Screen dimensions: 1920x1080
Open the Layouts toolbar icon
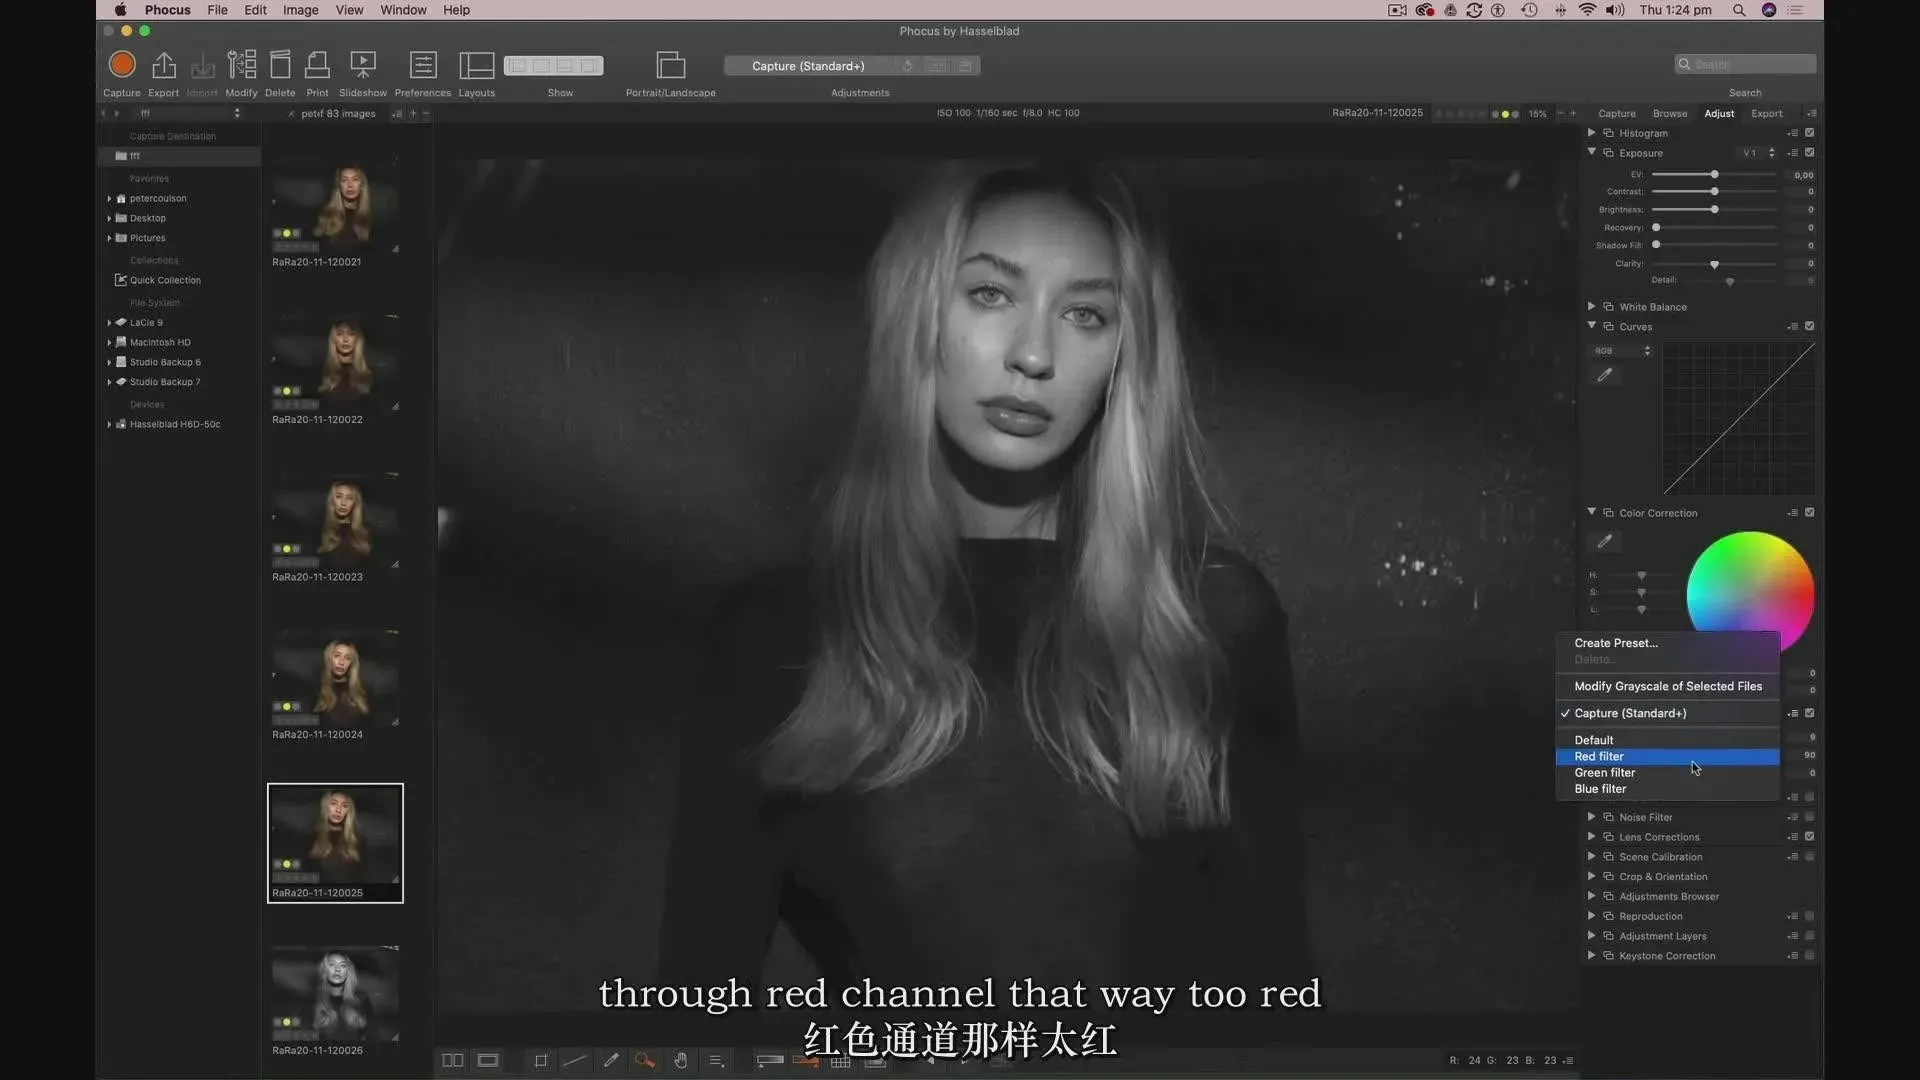tap(476, 65)
